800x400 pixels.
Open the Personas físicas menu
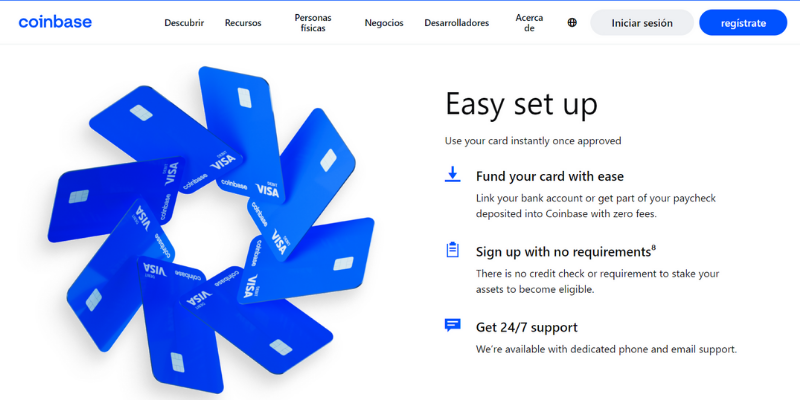pos(313,23)
